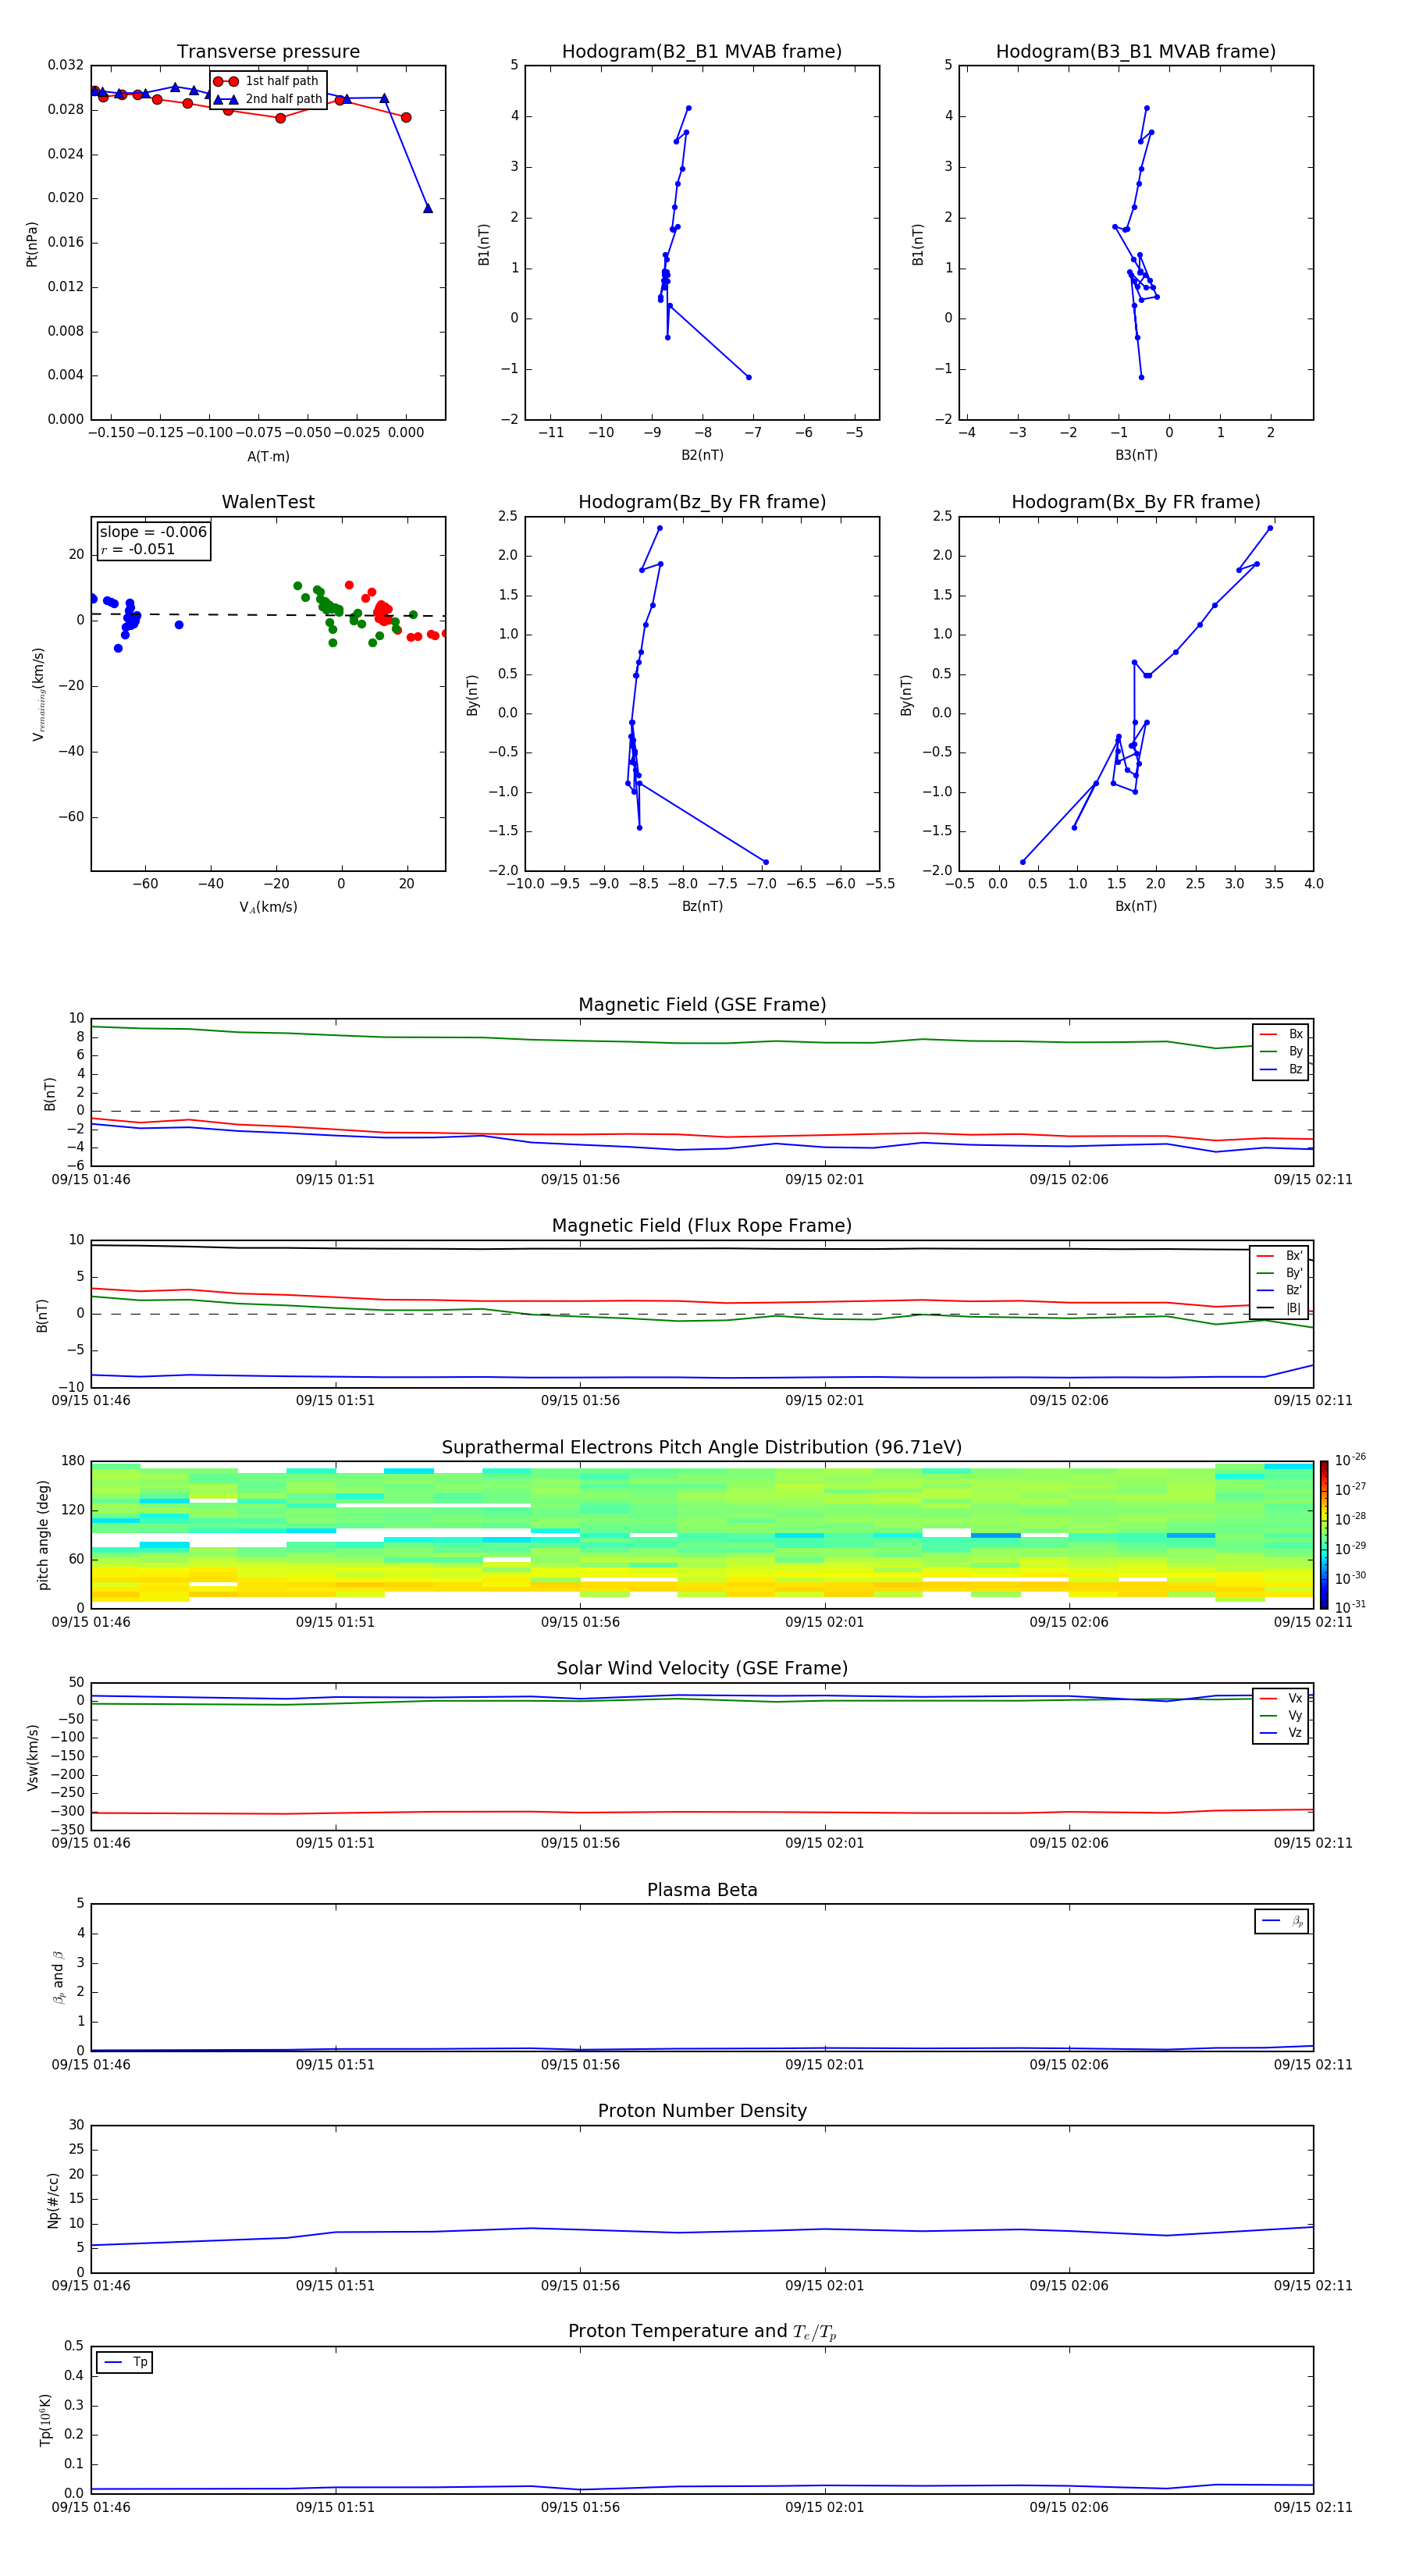
Task: Click the pitch angle colorbar
Action: tap(1324, 1535)
